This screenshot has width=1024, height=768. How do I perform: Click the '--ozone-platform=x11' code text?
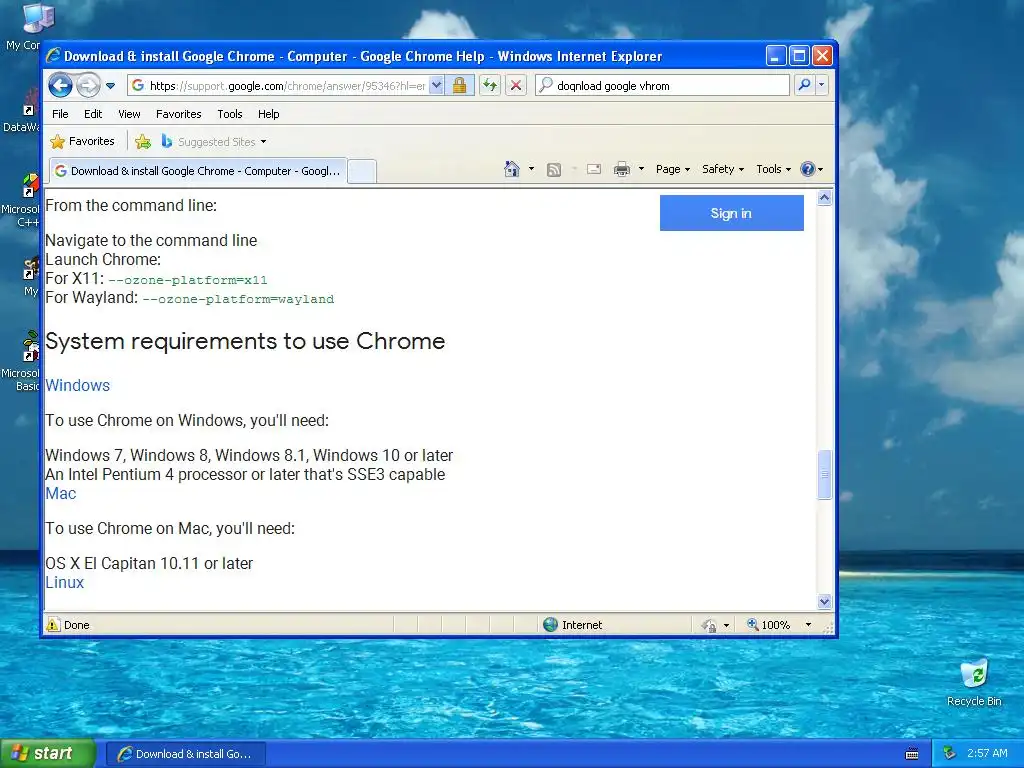187,280
